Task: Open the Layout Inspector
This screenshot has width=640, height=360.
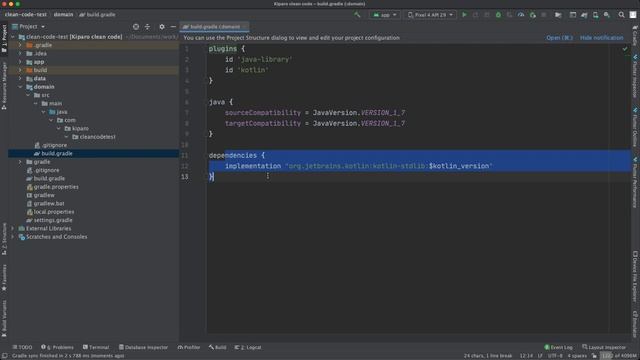Action: tap(604, 347)
